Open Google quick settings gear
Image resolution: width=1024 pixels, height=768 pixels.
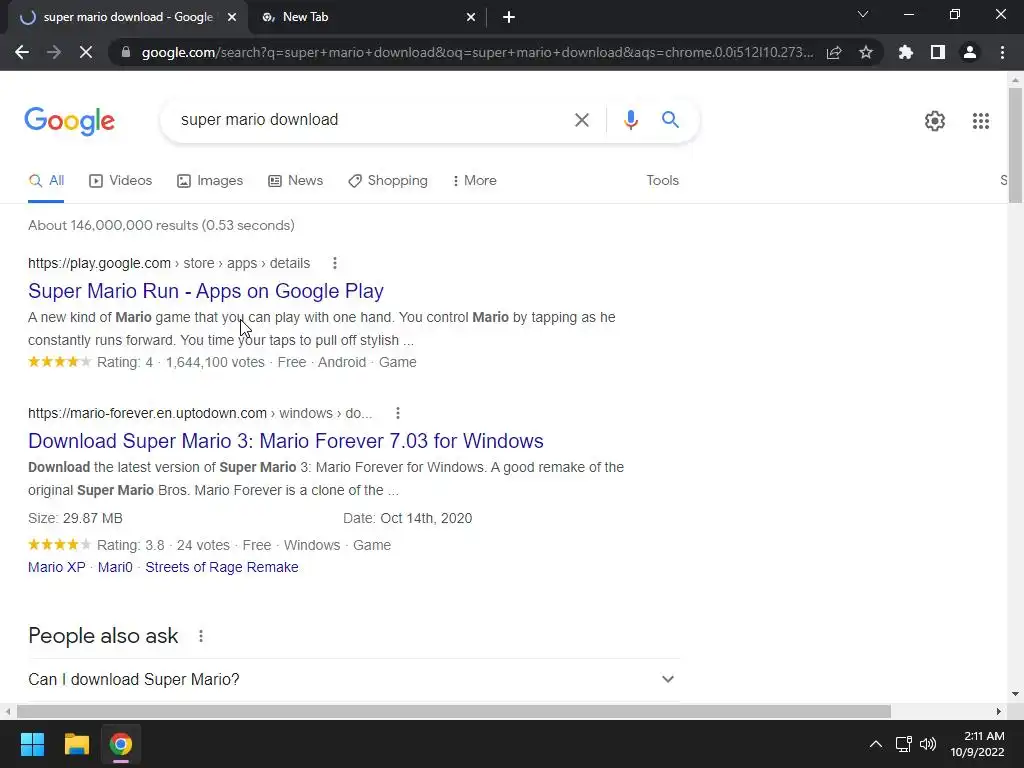pyautogui.click(x=935, y=121)
